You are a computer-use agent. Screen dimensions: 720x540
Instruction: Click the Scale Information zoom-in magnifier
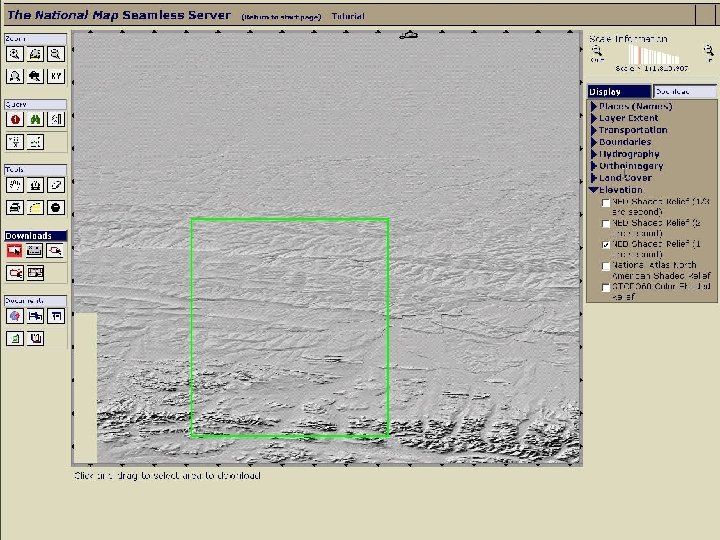click(x=709, y=50)
